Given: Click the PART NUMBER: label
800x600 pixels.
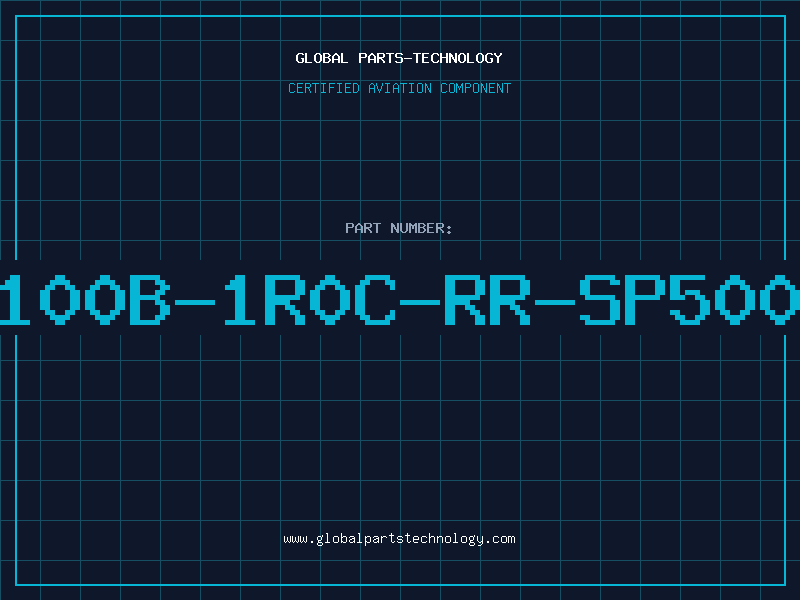Looking at the screenshot, I should tap(399, 228).
